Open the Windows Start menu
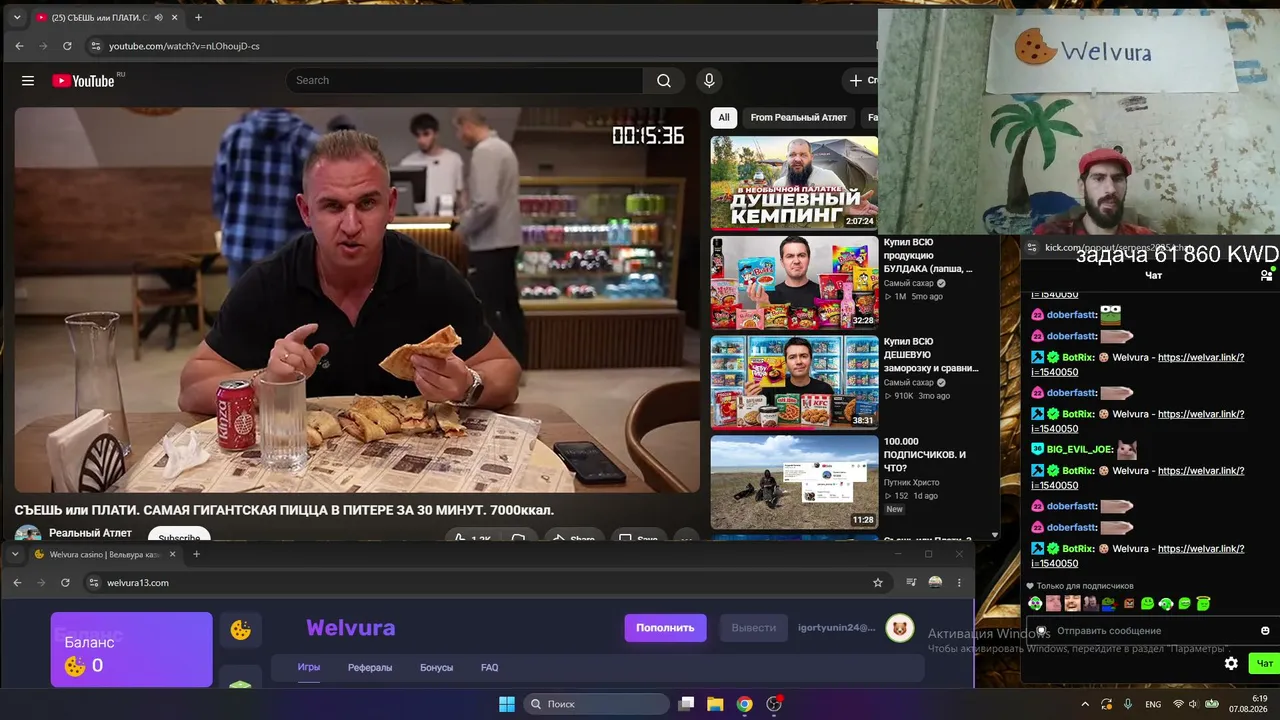1280x720 pixels. tap(507, 704)
